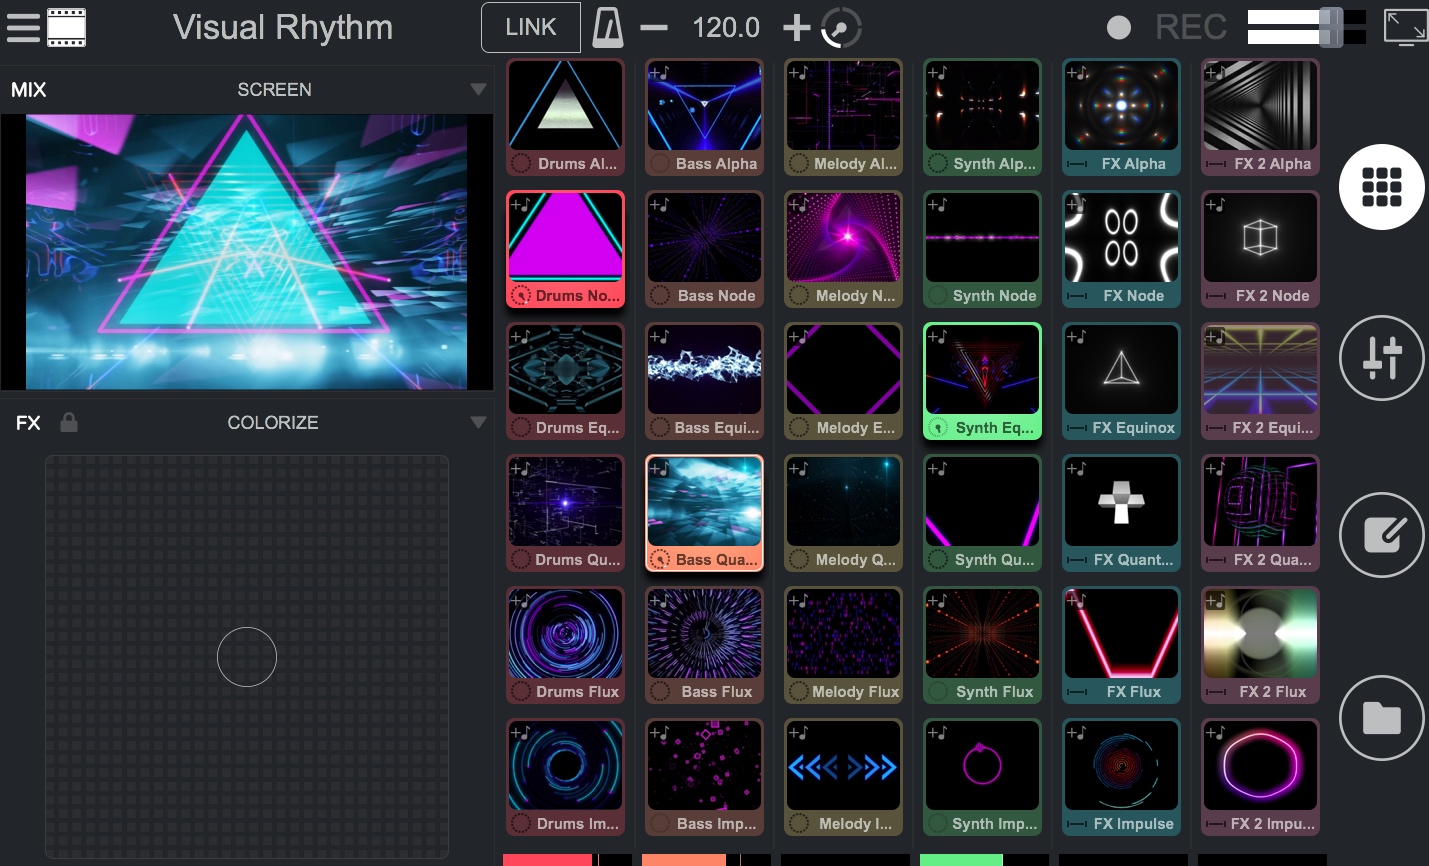This screenshot has width=1429, height=866.
Task: Click the tap tempo circular icon
Action: pyautogui.click(x=841, y=28)
